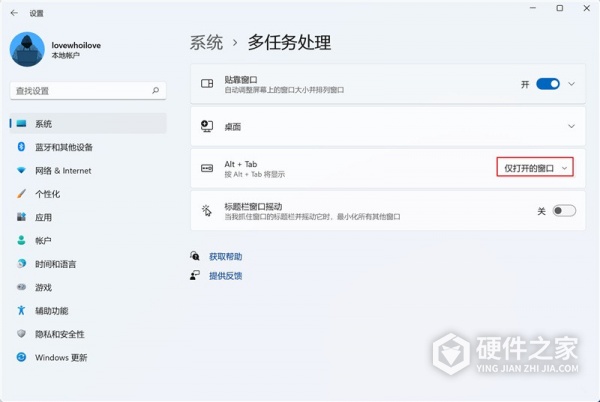The width and height of the screenshot is (600, 402).
Task: Open 游戏 settings
Action: click(88, 287)
